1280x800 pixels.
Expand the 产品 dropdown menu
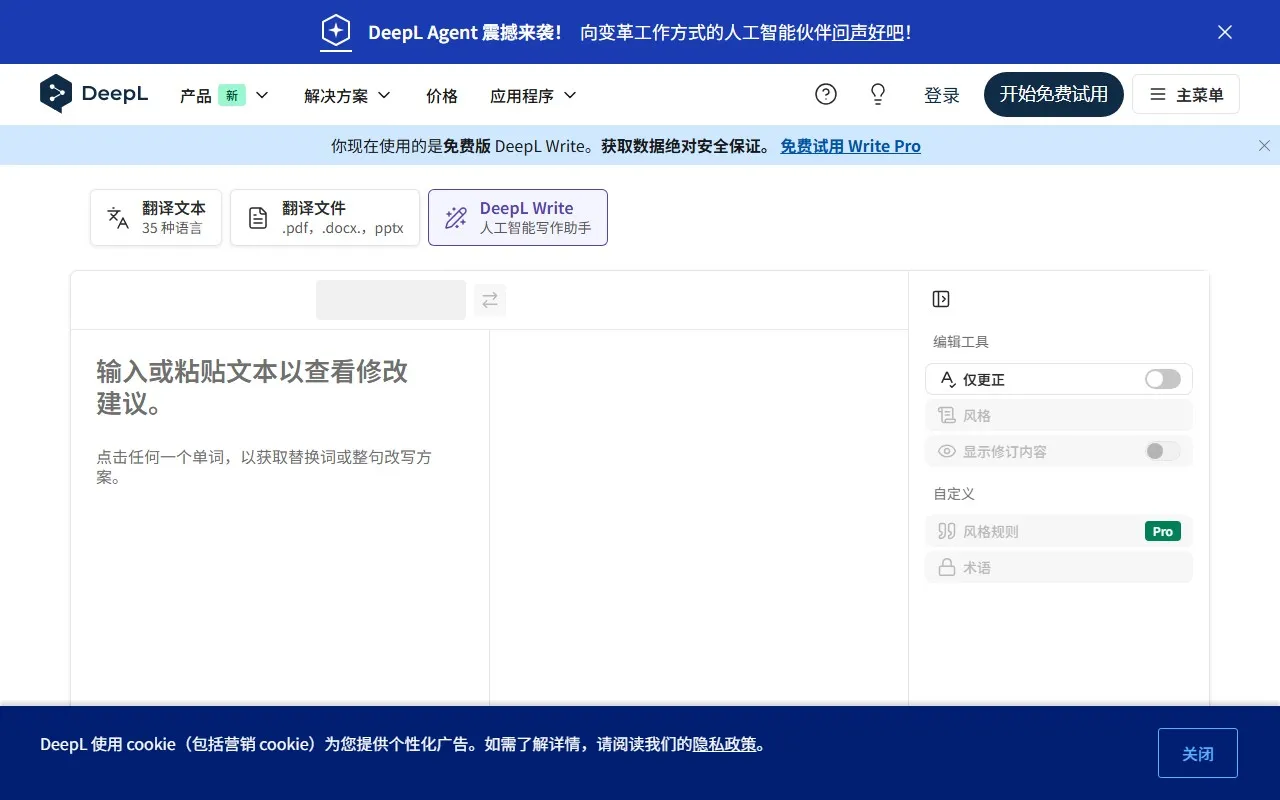point(224,95)
